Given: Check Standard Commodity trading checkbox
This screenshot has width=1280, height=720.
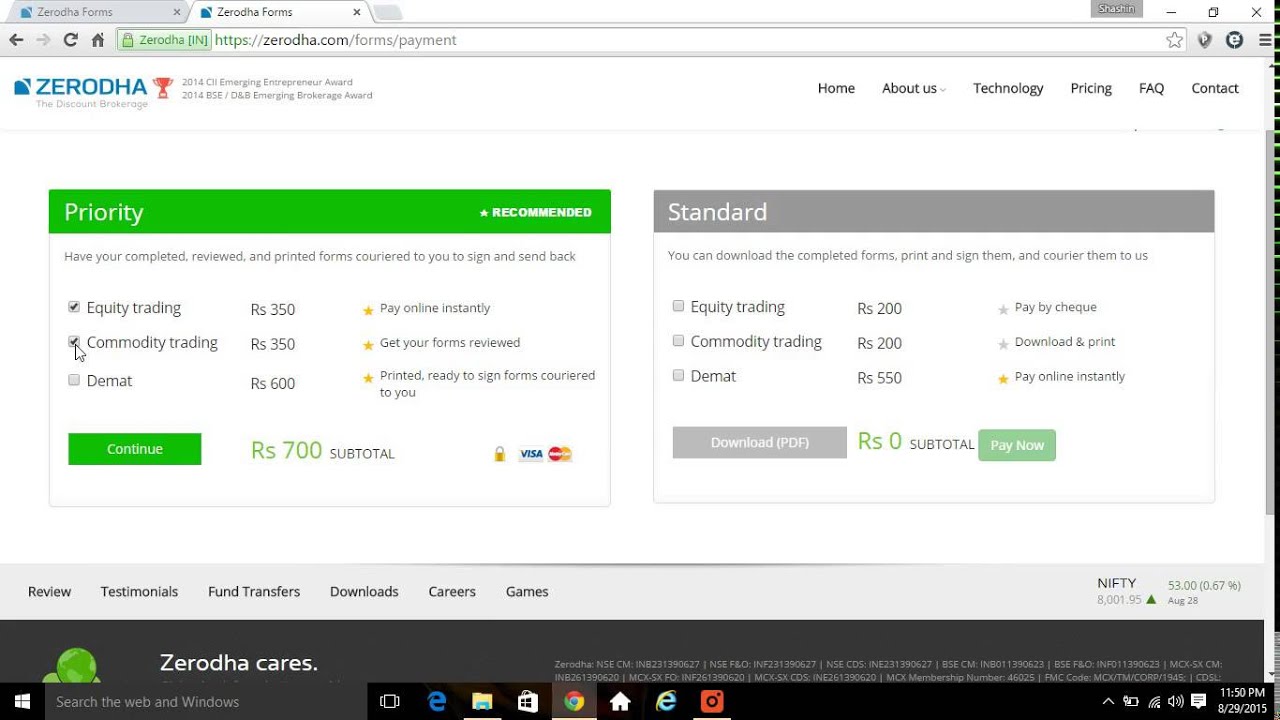Looking at the screenshot, I should coord(678,341).
